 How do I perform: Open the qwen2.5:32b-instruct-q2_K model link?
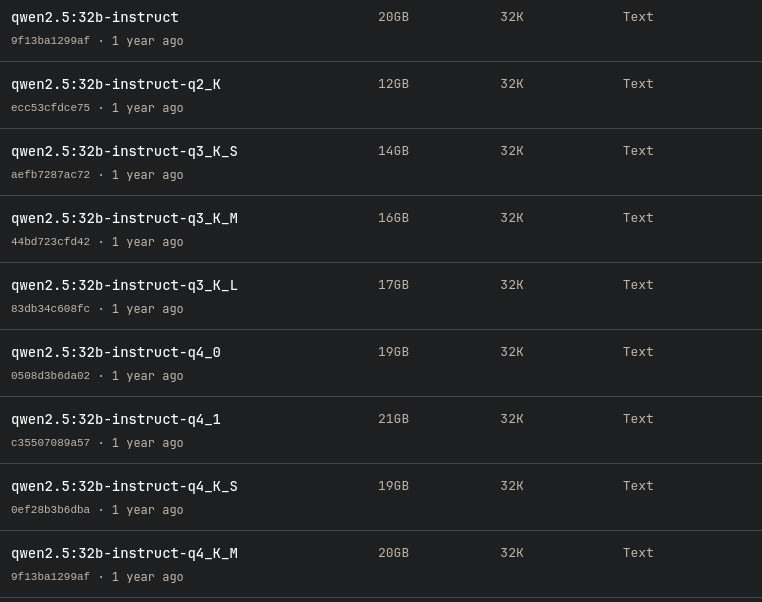pyautogui.click(x=116, y=85)
